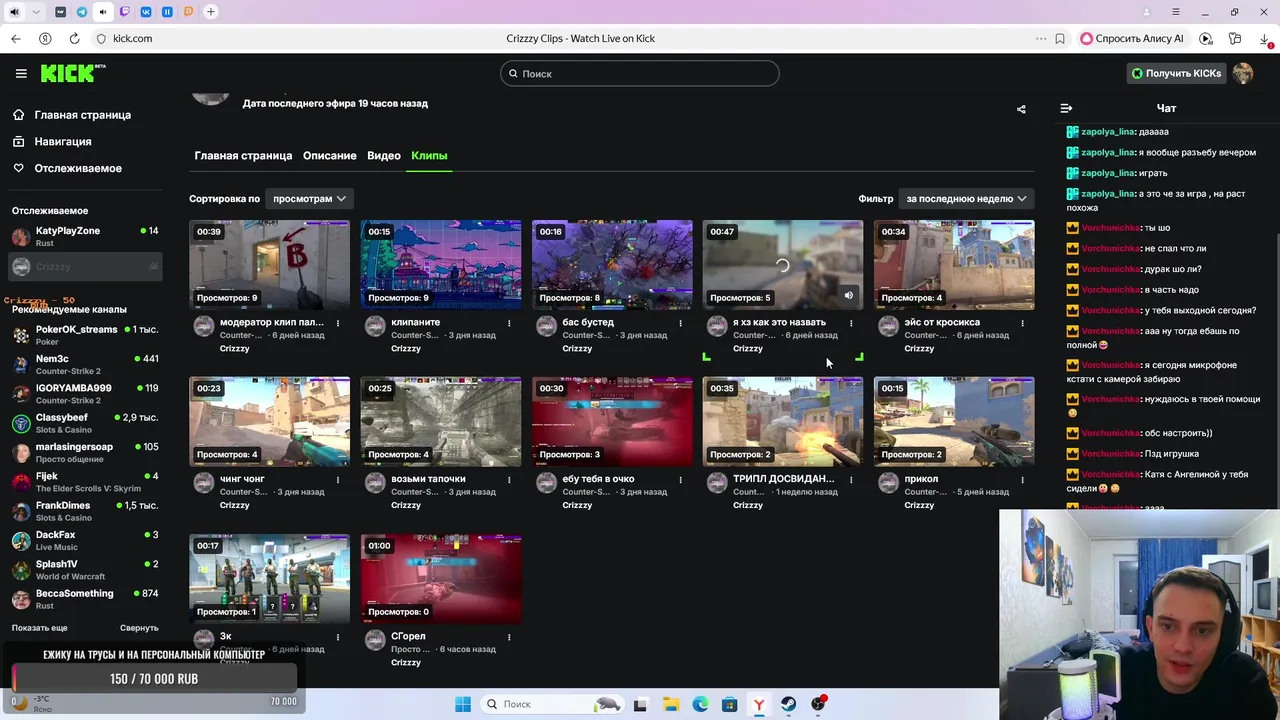Click the Kick search field 'Поиск'
Image resolution: width=1280 pixels, height=720 pixels.
640,73
